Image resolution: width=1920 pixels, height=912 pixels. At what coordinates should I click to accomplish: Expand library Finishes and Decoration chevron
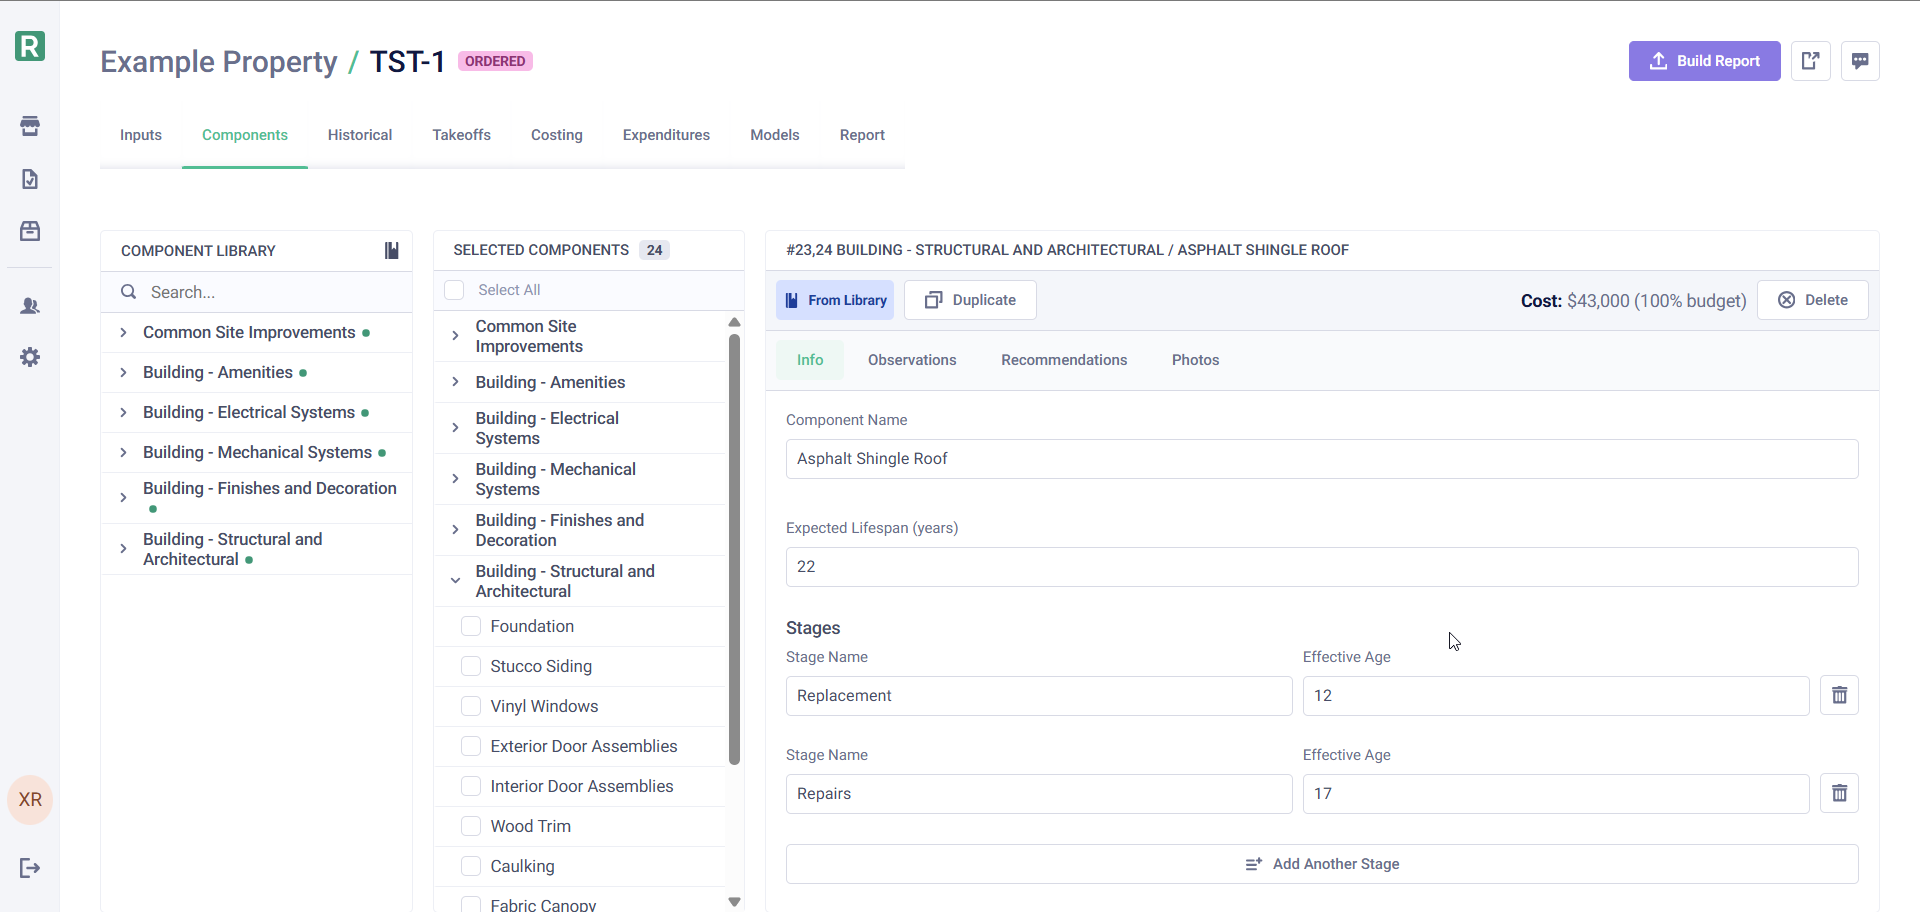coord(123,497)
